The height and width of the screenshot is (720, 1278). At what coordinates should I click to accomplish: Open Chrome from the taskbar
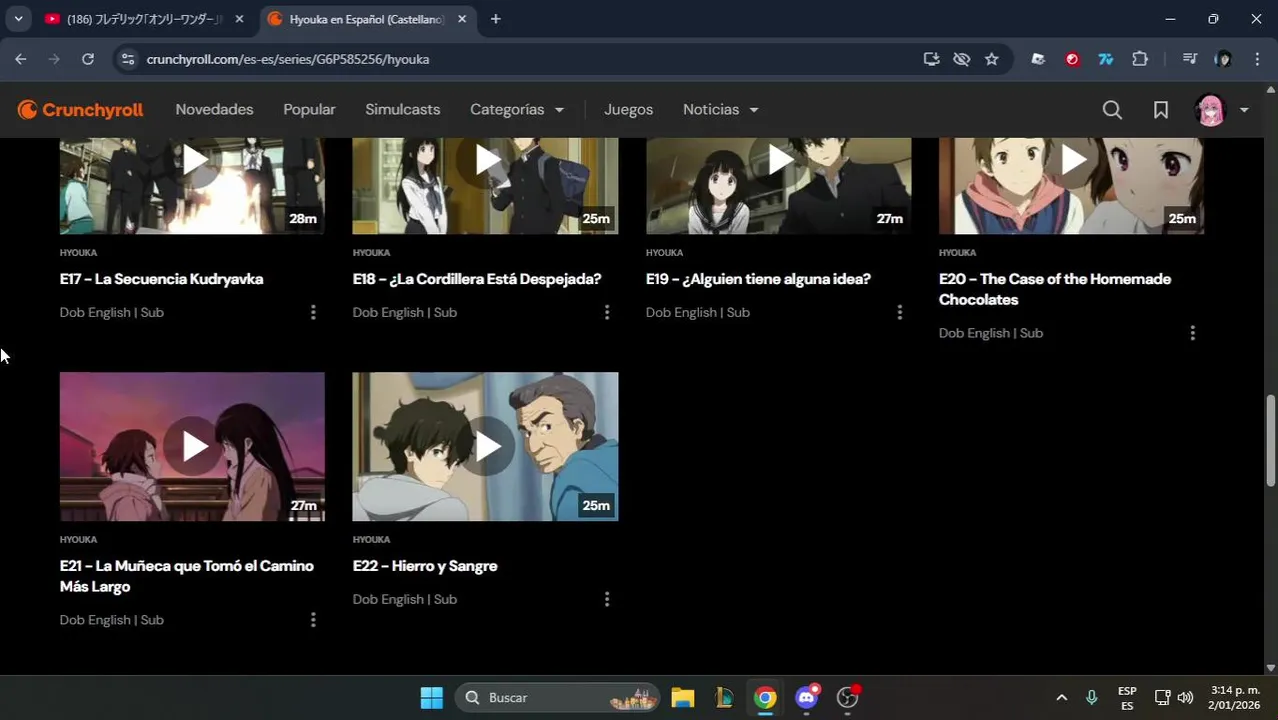click(765, 698)
